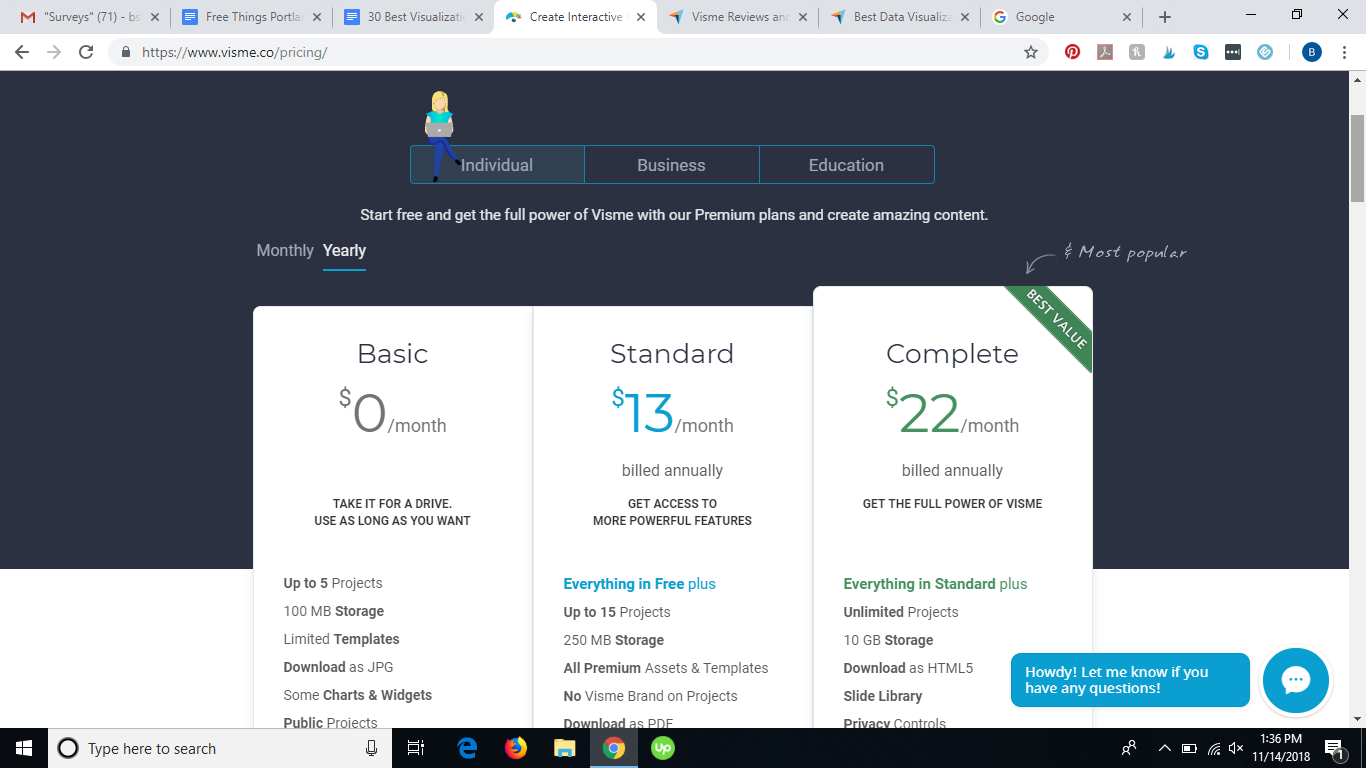1366x768 pixels.
Task: Switch to the Education plans tab
Action: [846, 165]
